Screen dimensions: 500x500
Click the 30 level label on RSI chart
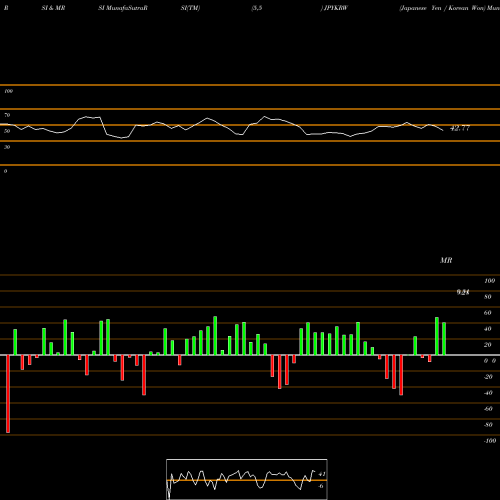tap(7, 147)
